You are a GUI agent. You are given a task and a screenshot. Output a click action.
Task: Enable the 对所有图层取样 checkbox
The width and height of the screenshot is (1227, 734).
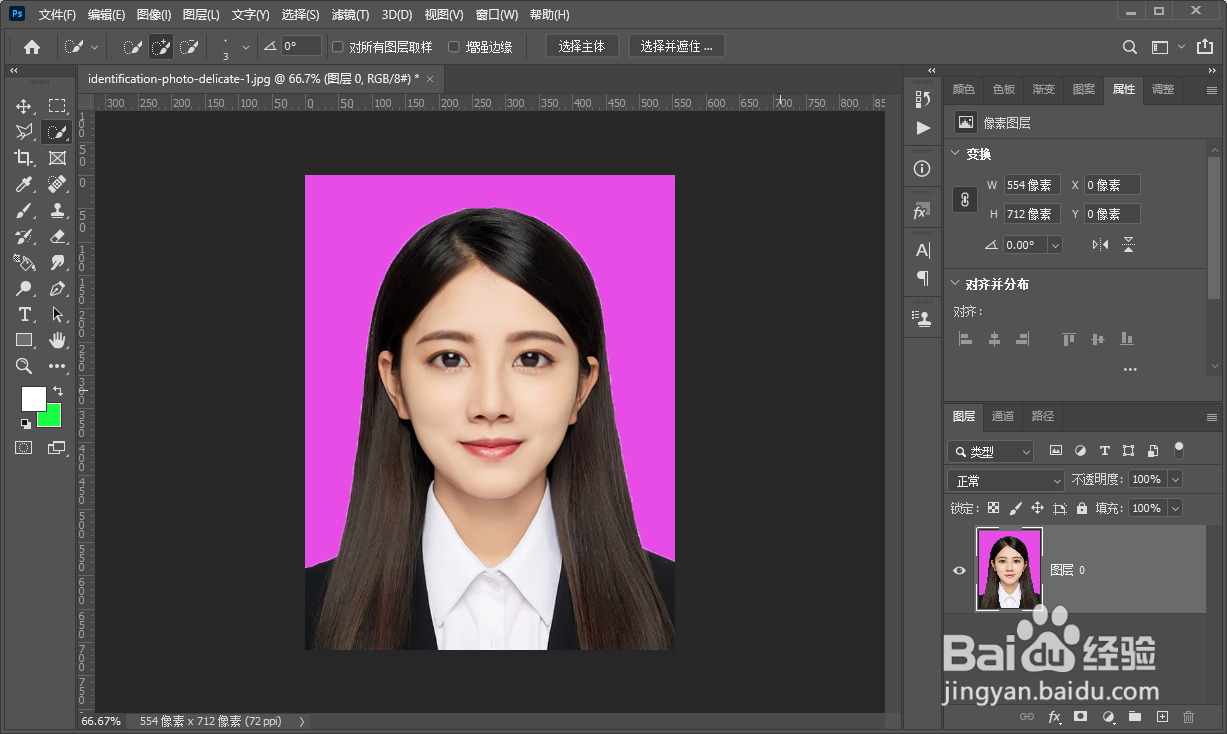coord(337,47)
